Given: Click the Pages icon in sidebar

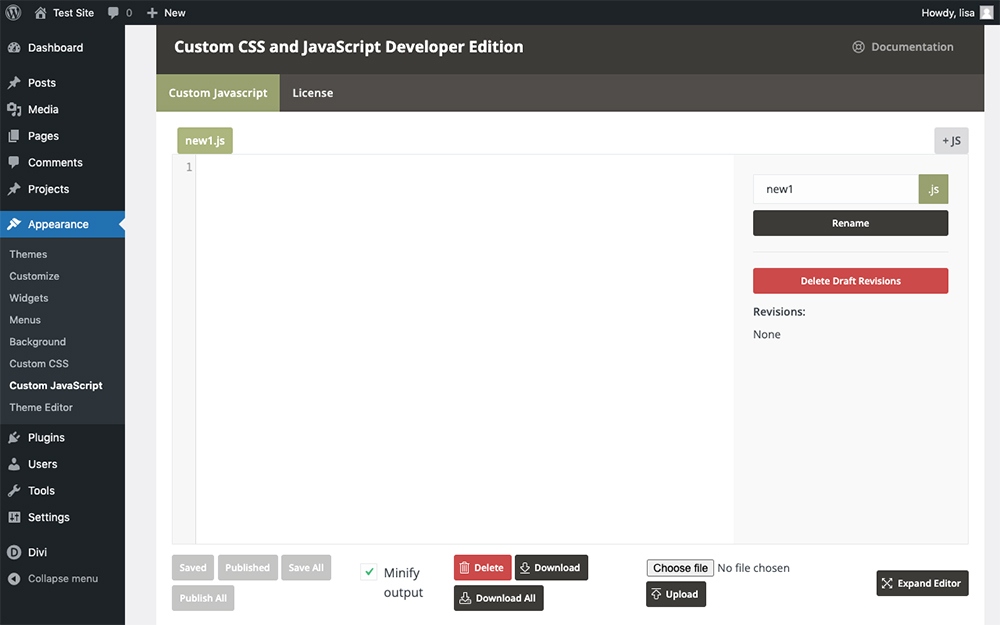Looking at the screenshot, I should pyautogui.click(x=14, y=136).
